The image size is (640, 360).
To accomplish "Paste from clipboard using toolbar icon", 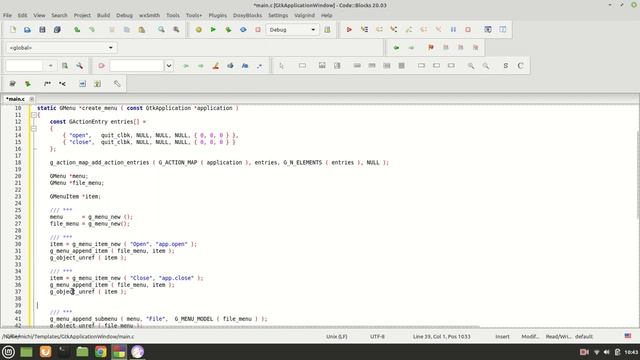I will click(x=142, y=29).
